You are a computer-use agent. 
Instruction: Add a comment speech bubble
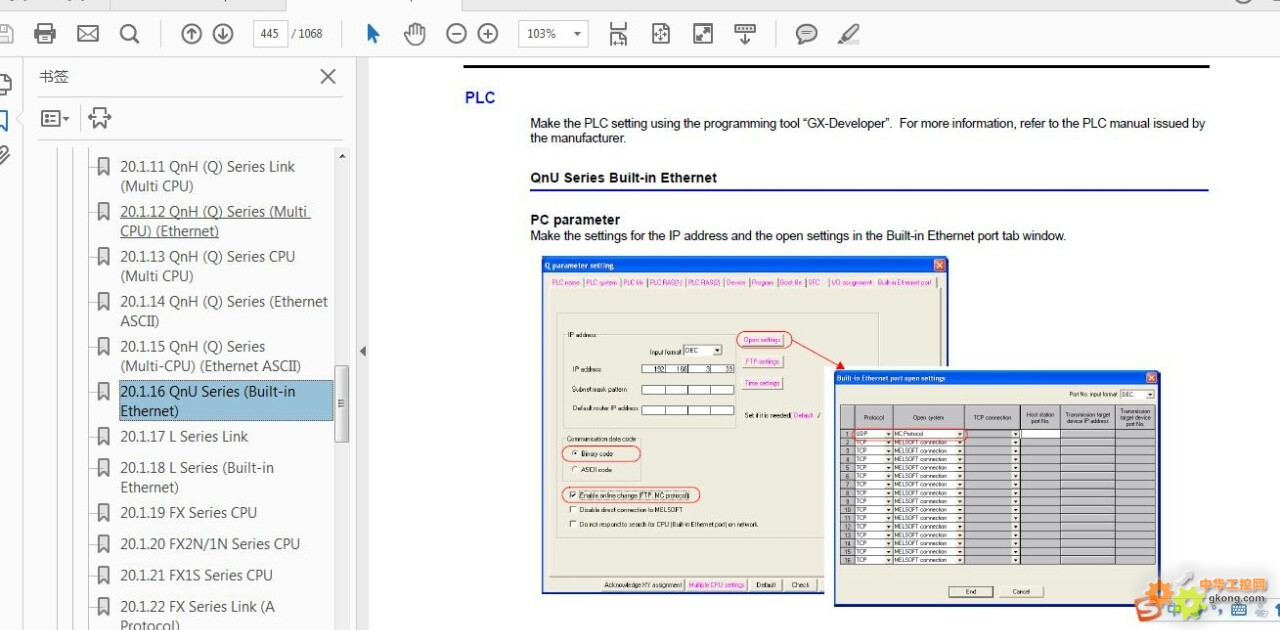(806, 34)
